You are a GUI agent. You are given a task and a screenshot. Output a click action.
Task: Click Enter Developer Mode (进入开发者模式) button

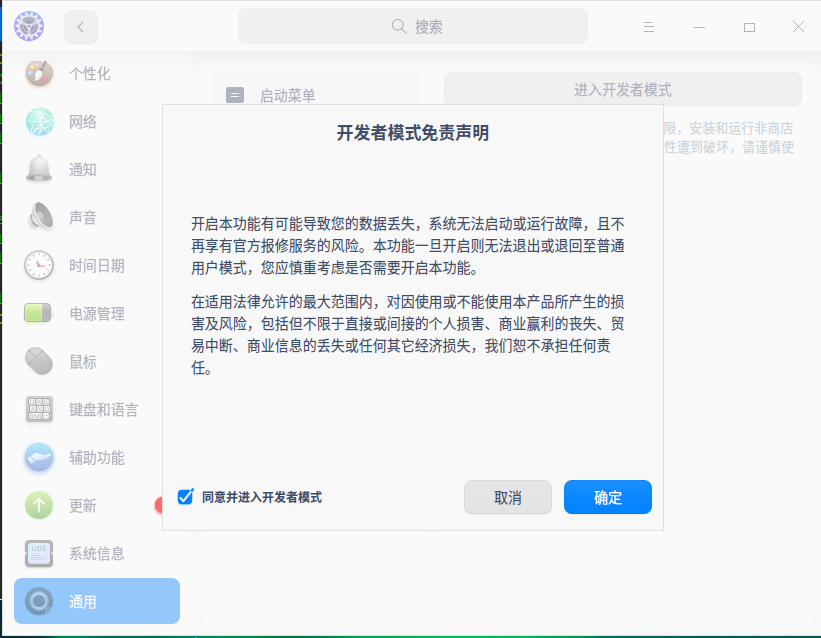tap(622, 89)
